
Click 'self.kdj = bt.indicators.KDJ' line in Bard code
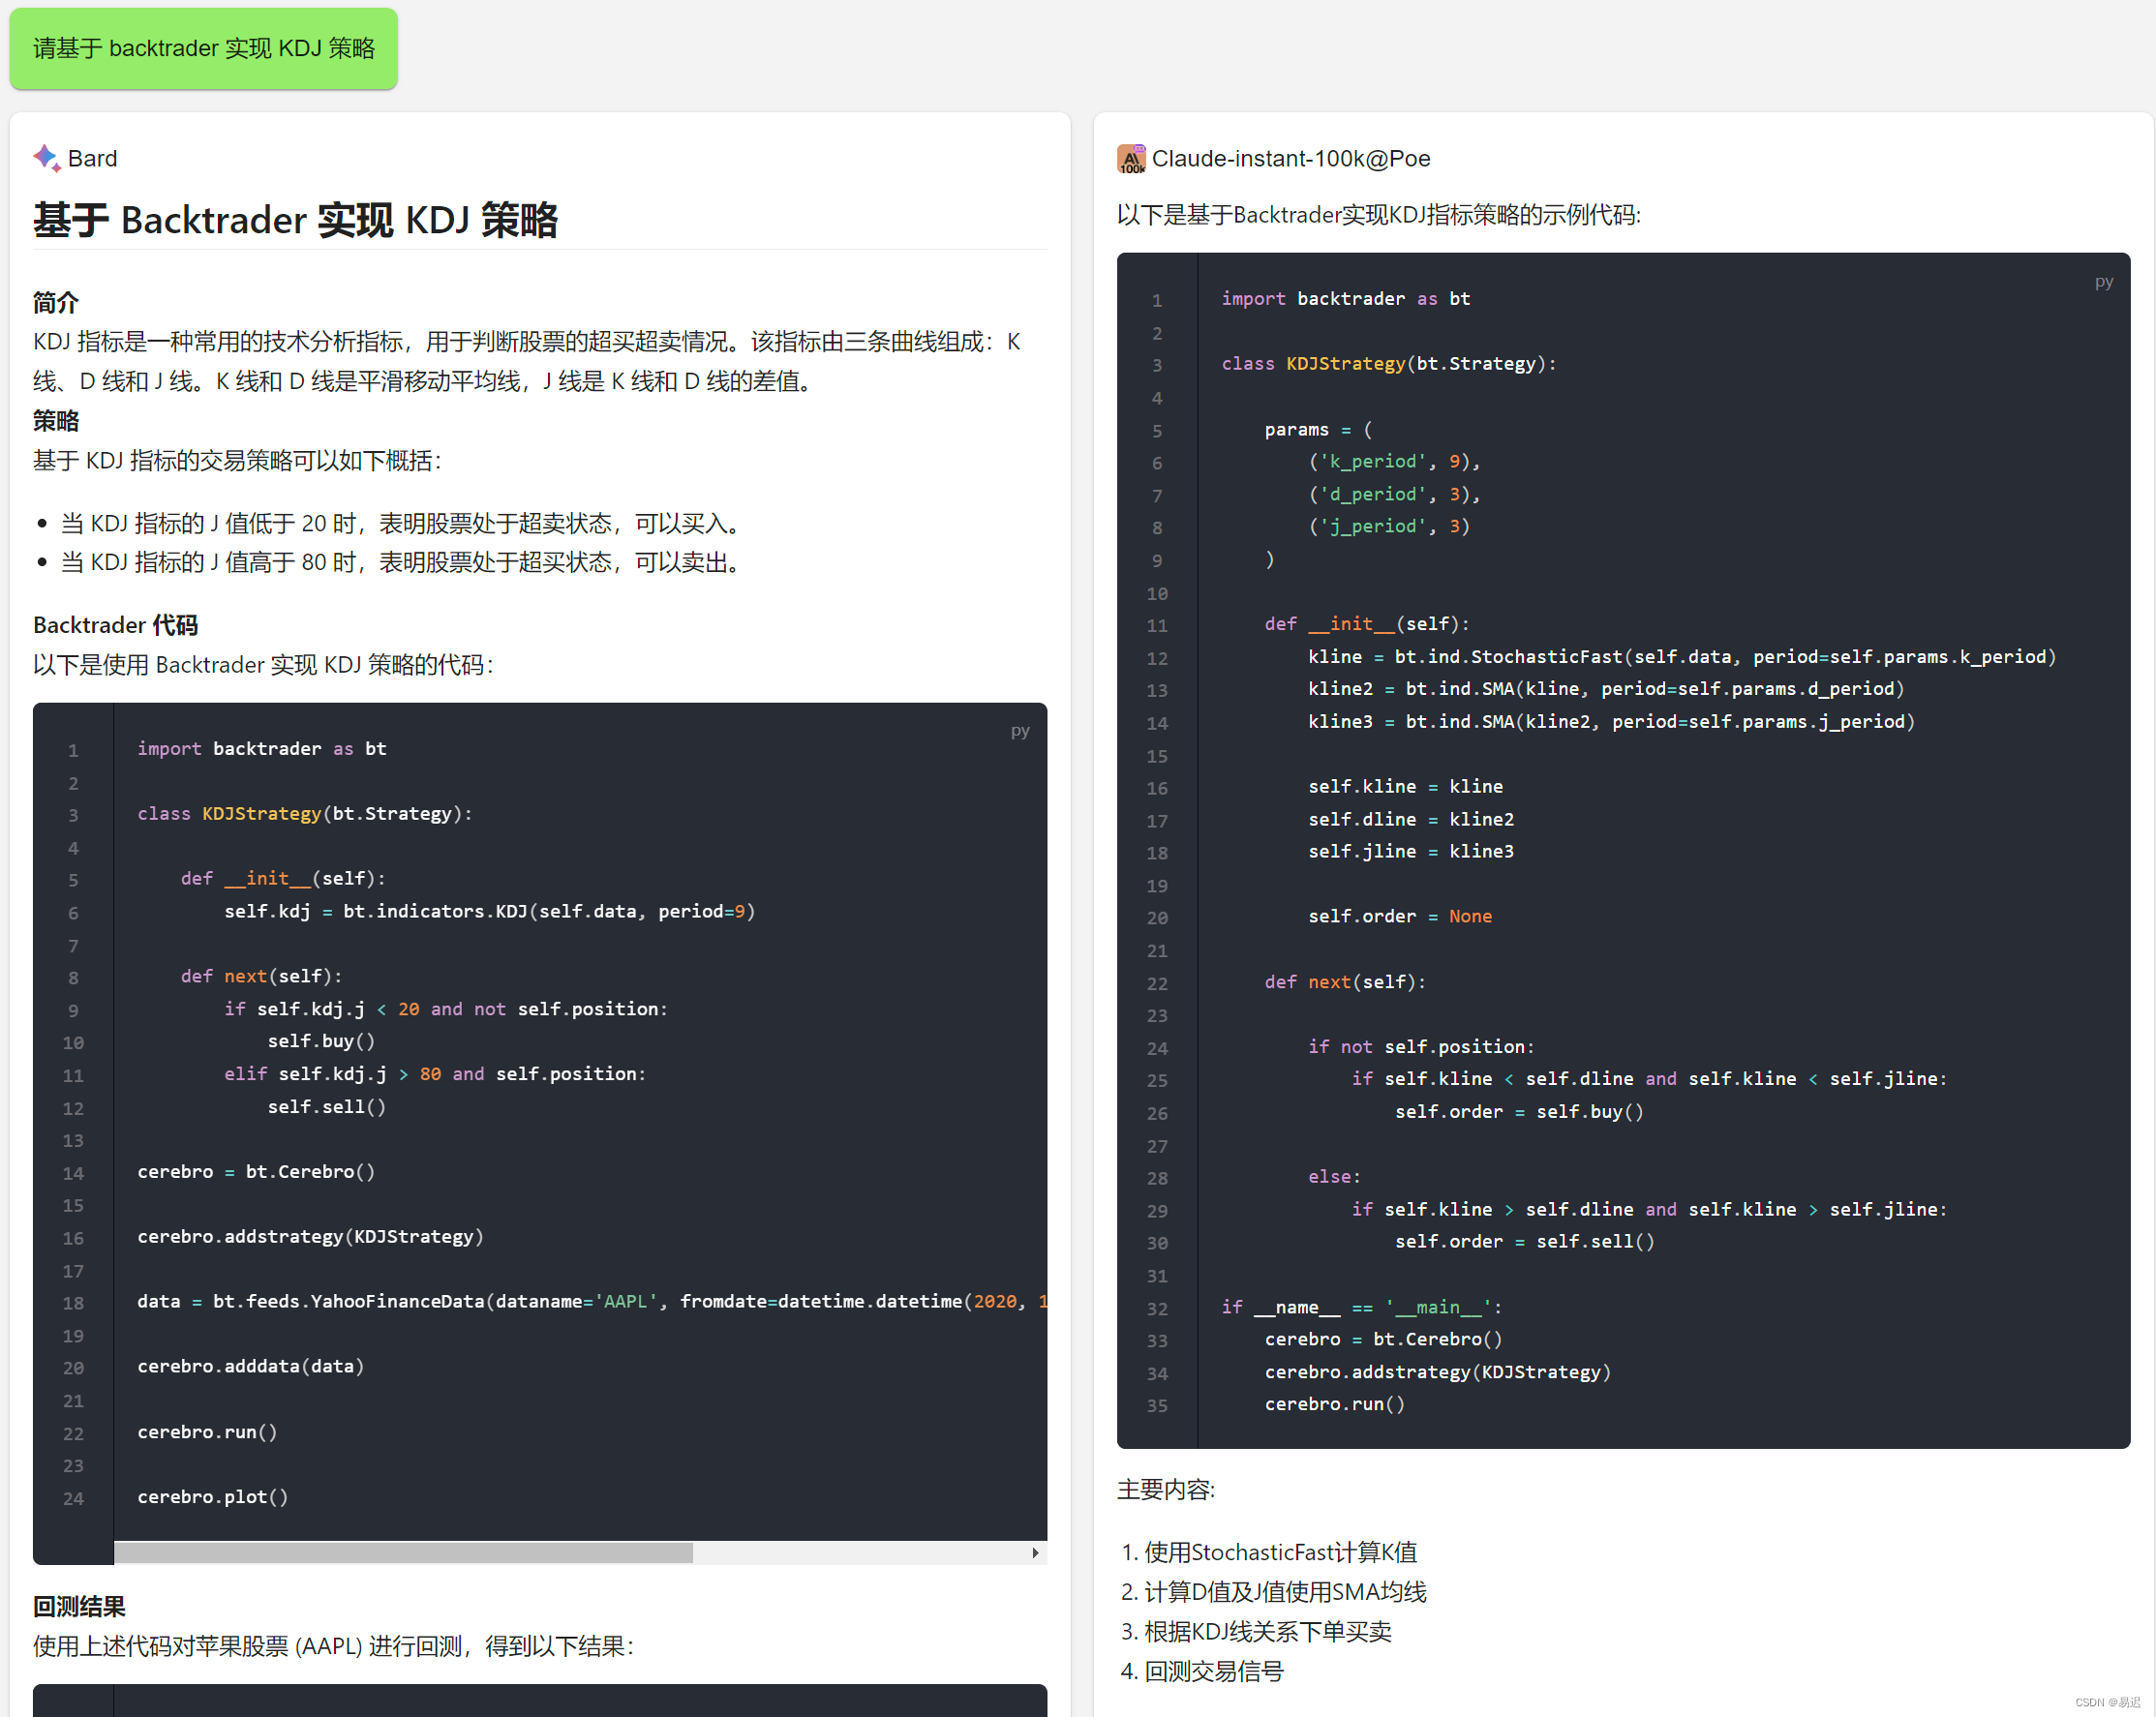tap(490, 911)
